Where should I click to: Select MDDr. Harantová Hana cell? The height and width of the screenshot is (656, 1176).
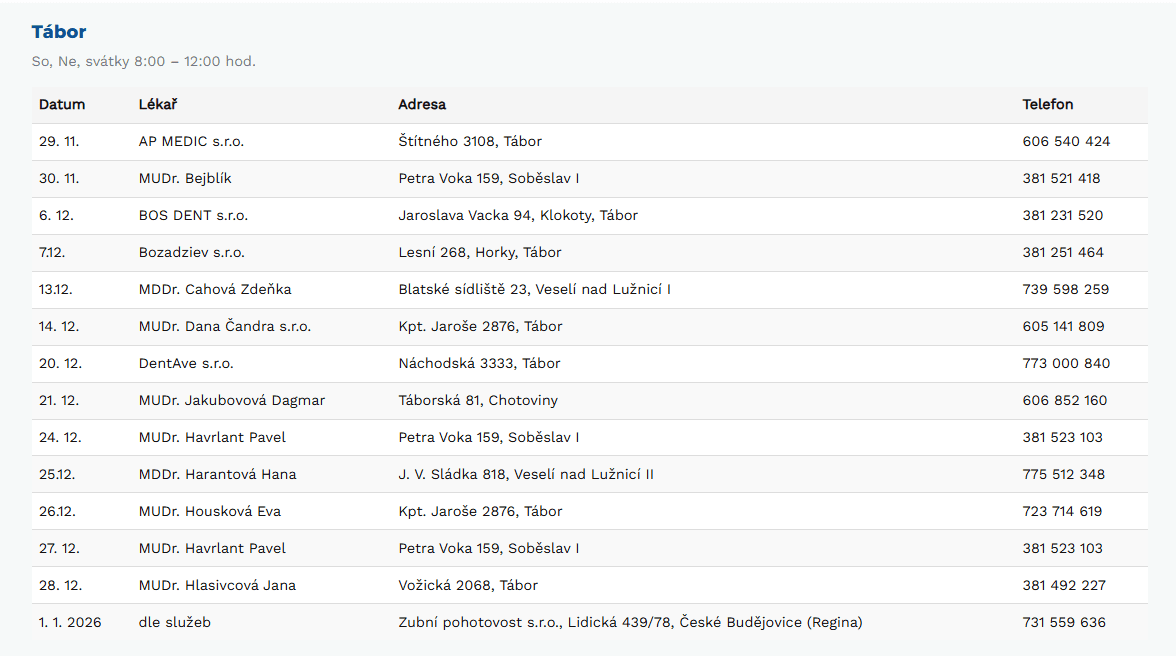[217, 474]
